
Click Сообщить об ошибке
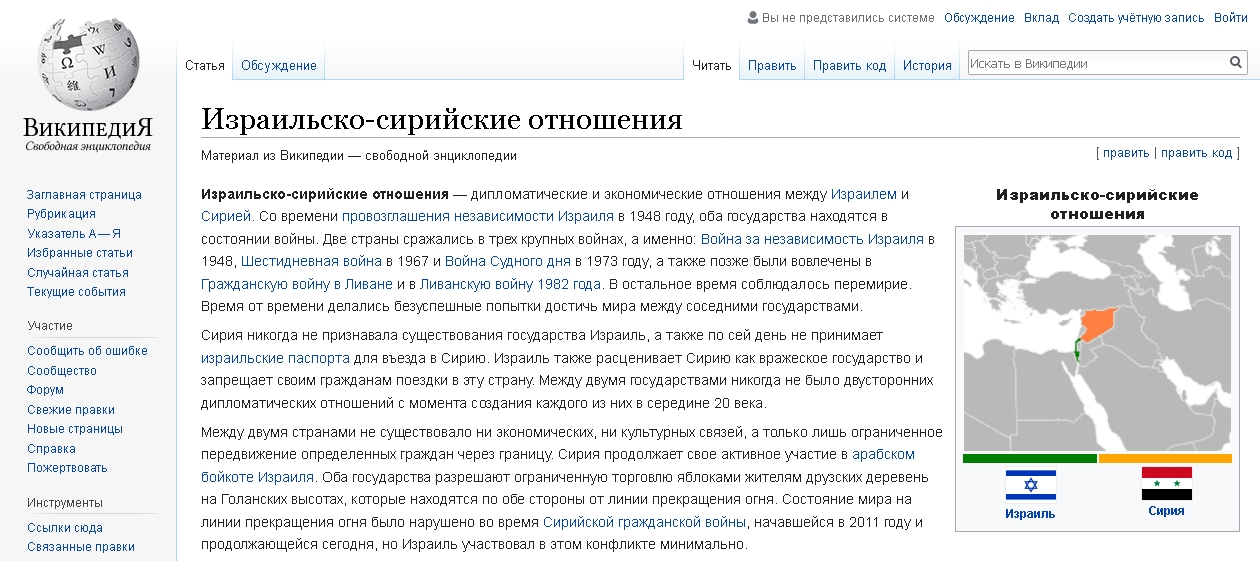click(x=87, y=351)
